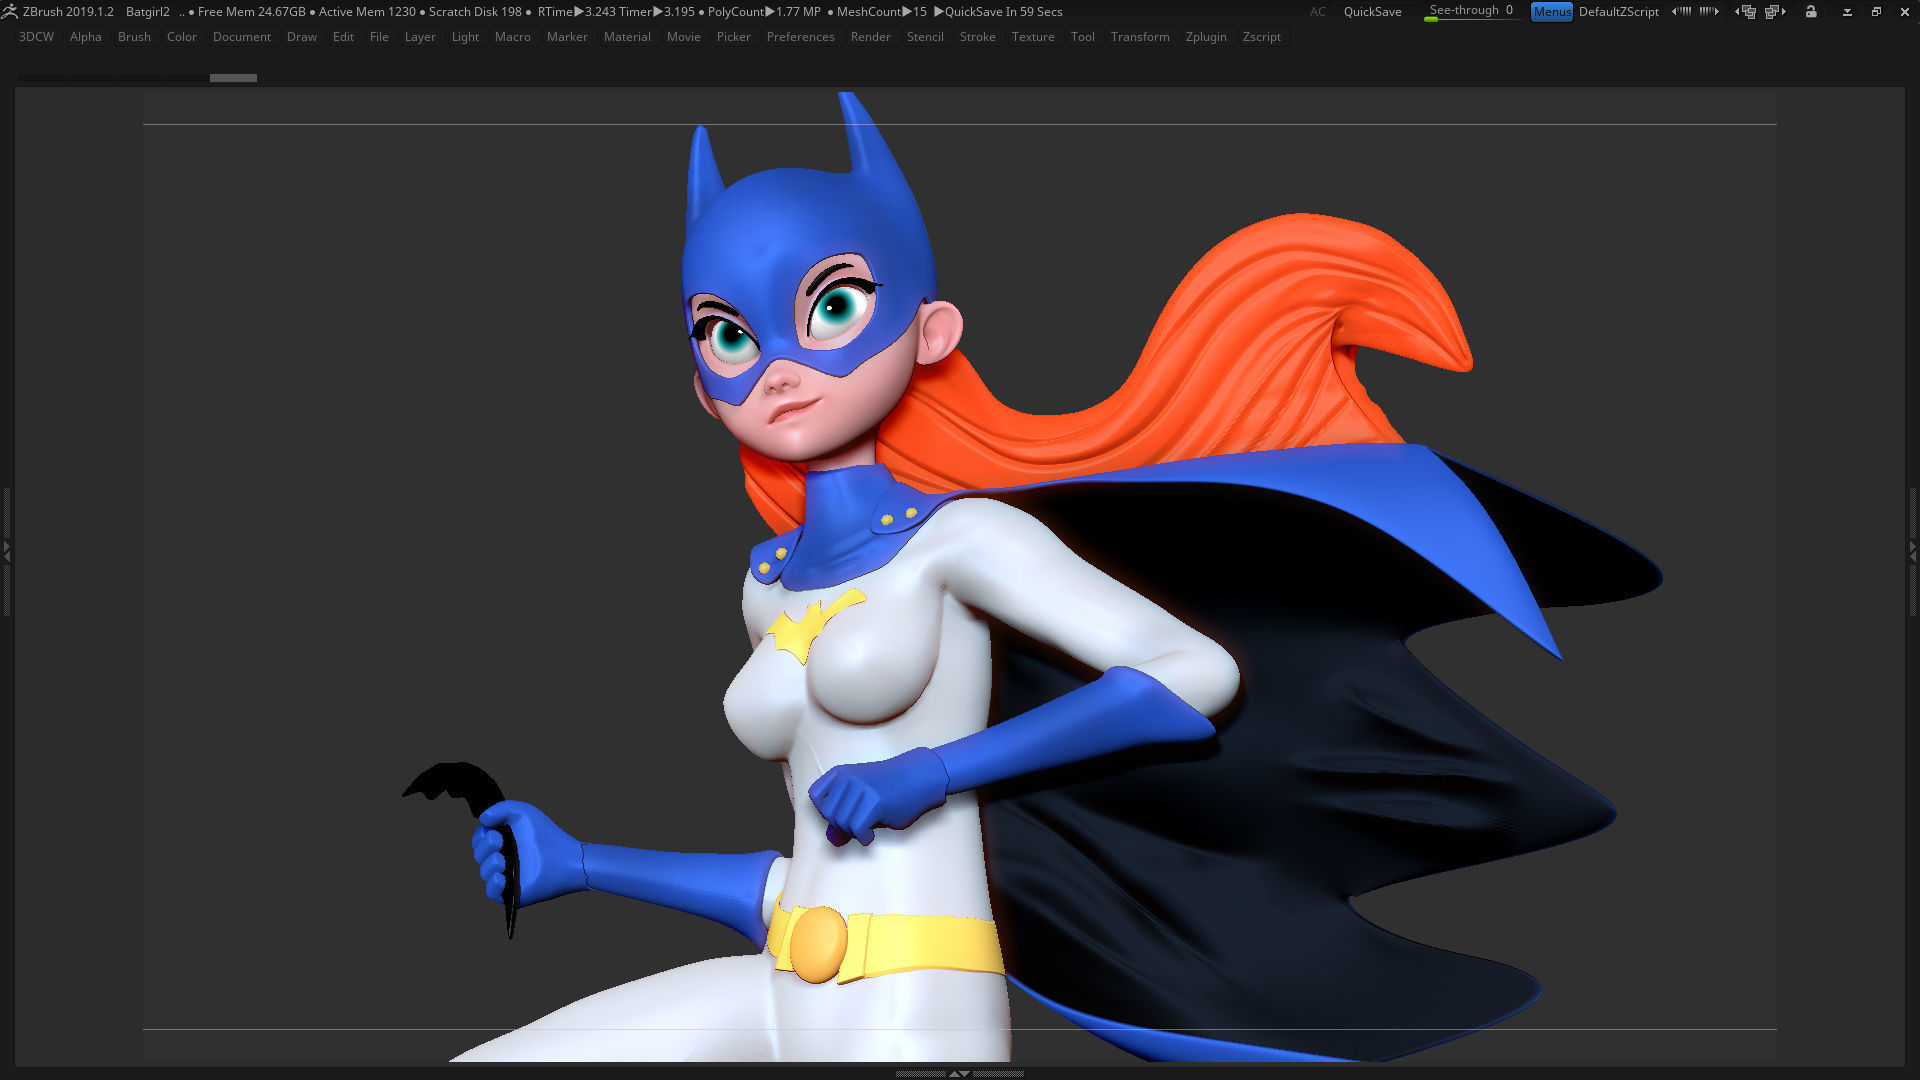
Task: Open the Marker menu
Action: [567, 37]
